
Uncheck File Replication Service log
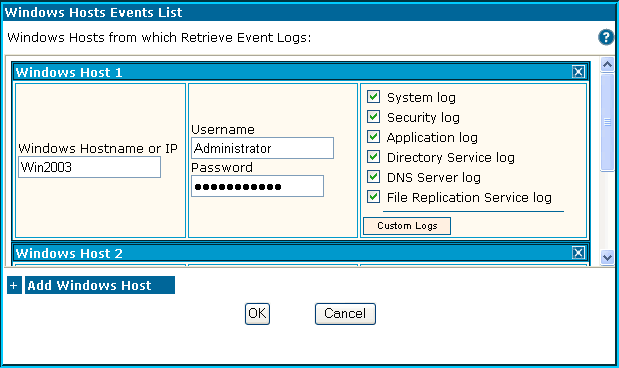(373, 197)
